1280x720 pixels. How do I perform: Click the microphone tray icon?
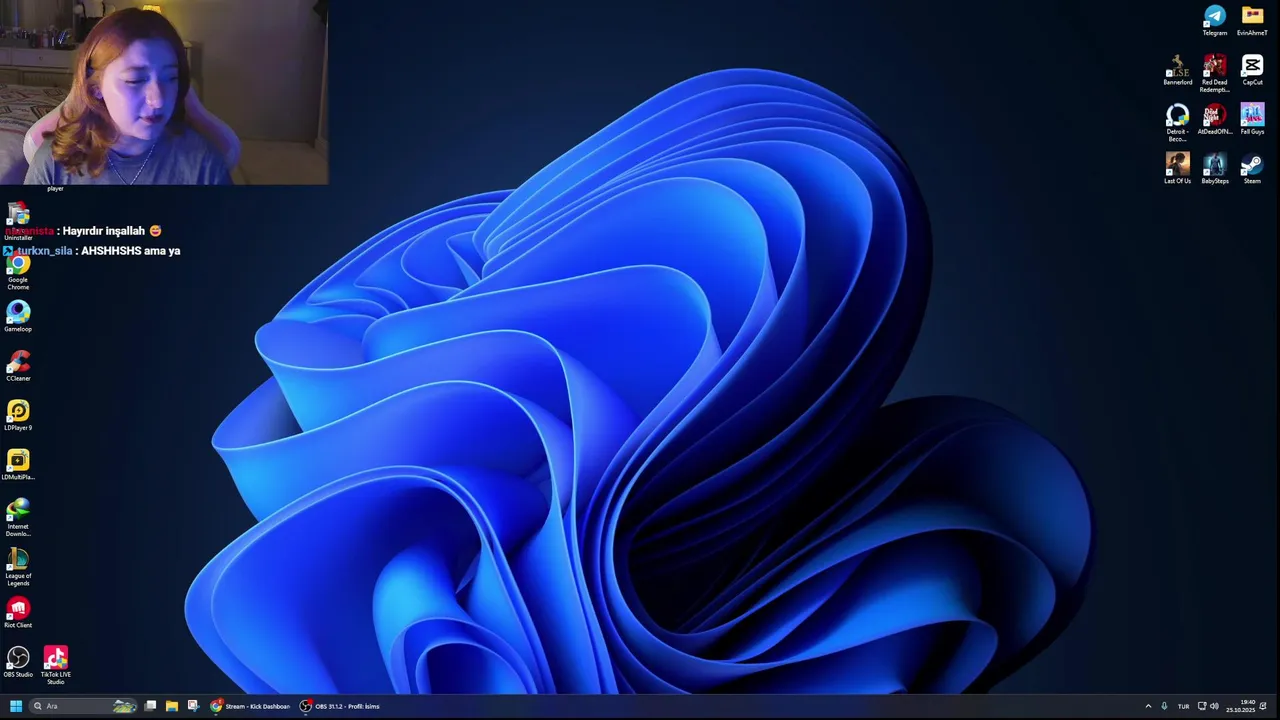point(1164,706)
